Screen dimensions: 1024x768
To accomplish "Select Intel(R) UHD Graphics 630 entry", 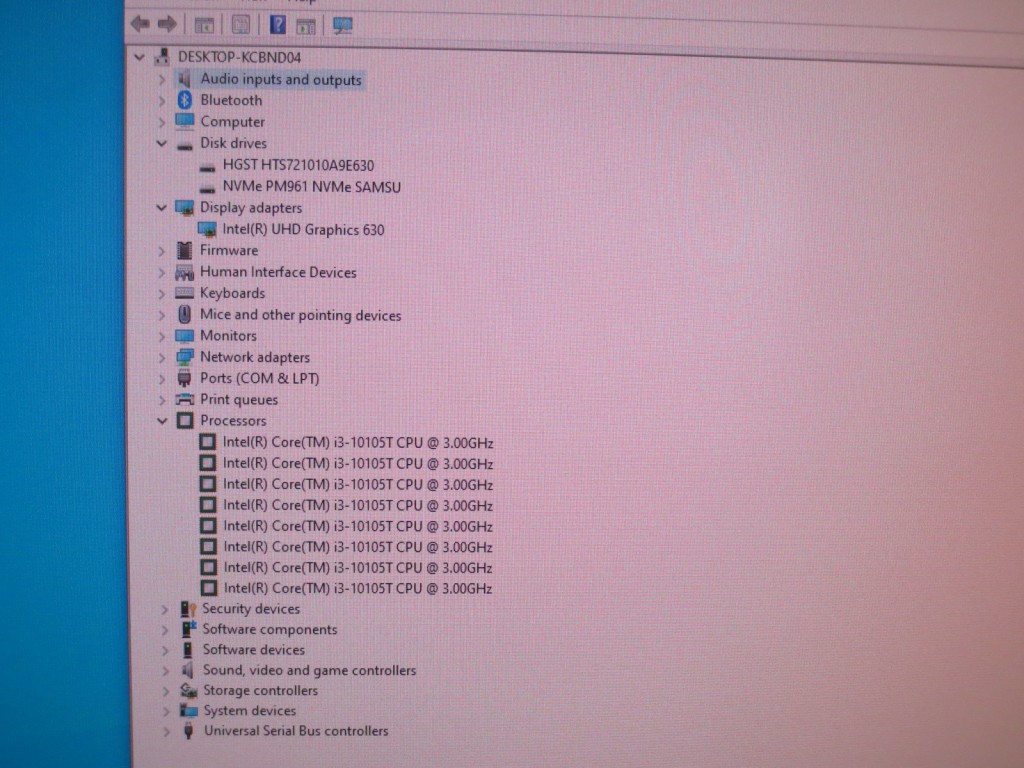I will (x=303, y=229).
